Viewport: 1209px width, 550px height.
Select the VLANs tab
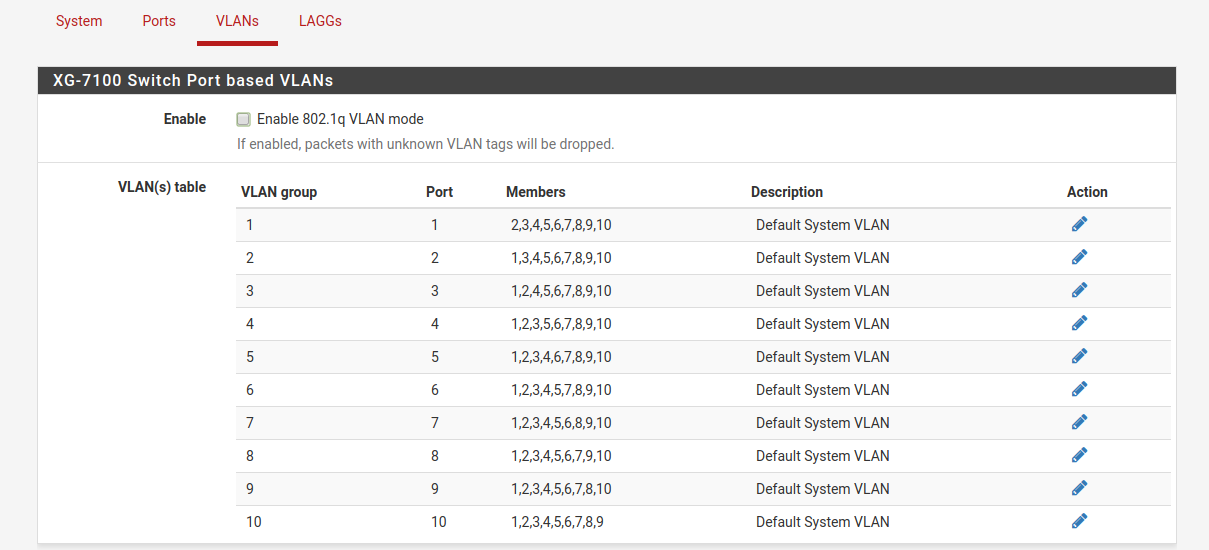[x=237, y=21]
